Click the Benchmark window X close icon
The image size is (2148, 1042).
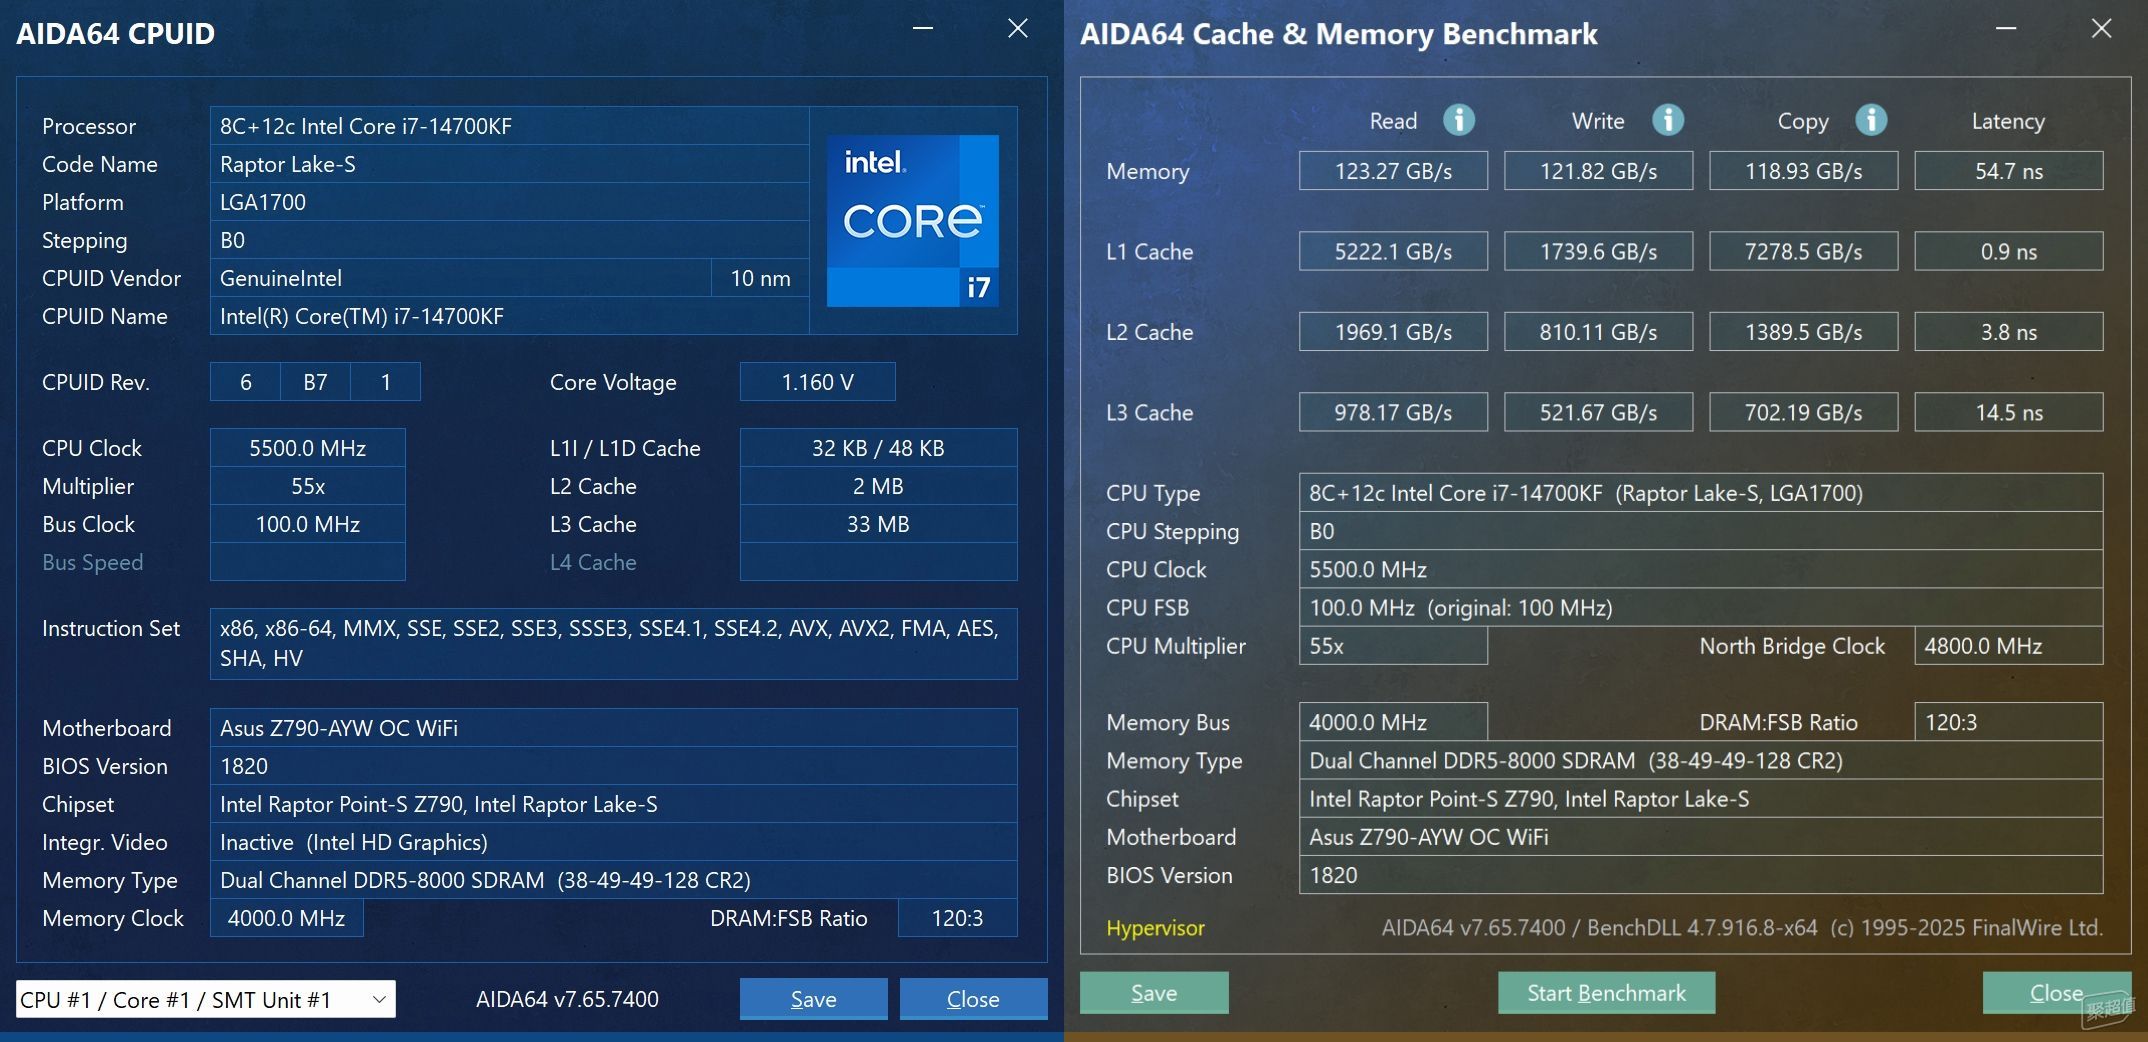pyautogui.click(x=2102, y=28)
